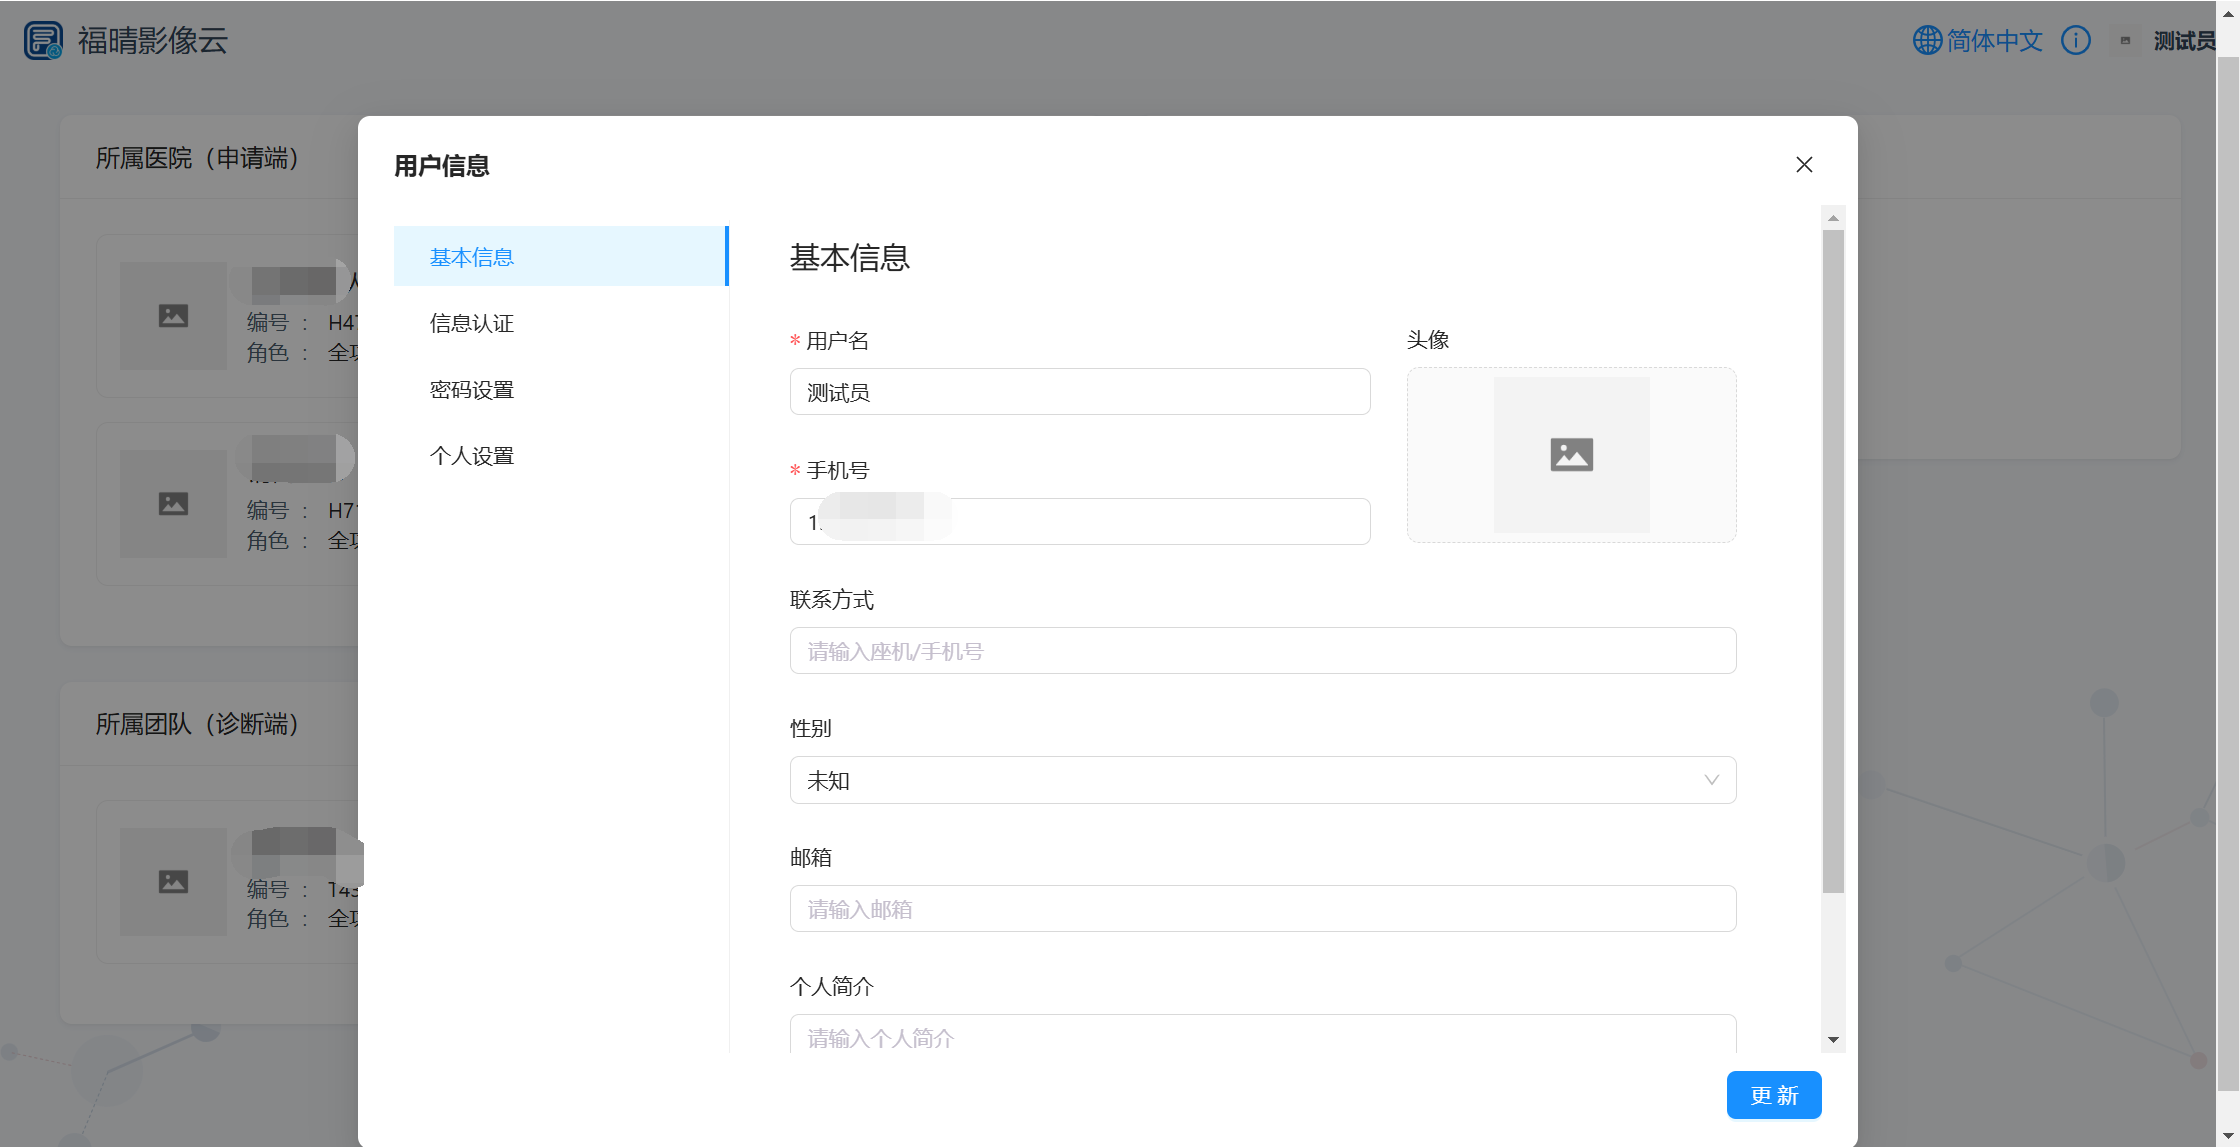Click the globe language icon
The image size is (2240, 1147).
tap(1926, 41)
